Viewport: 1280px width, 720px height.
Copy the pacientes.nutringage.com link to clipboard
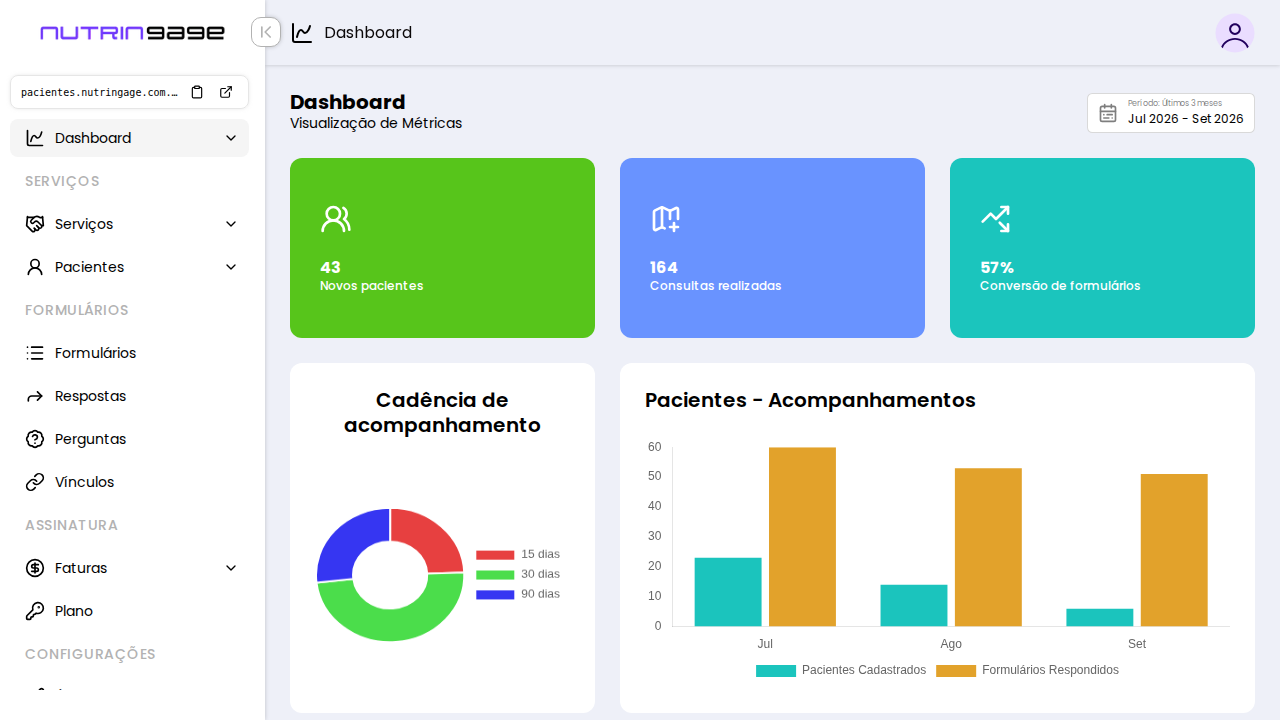(197, 92)
